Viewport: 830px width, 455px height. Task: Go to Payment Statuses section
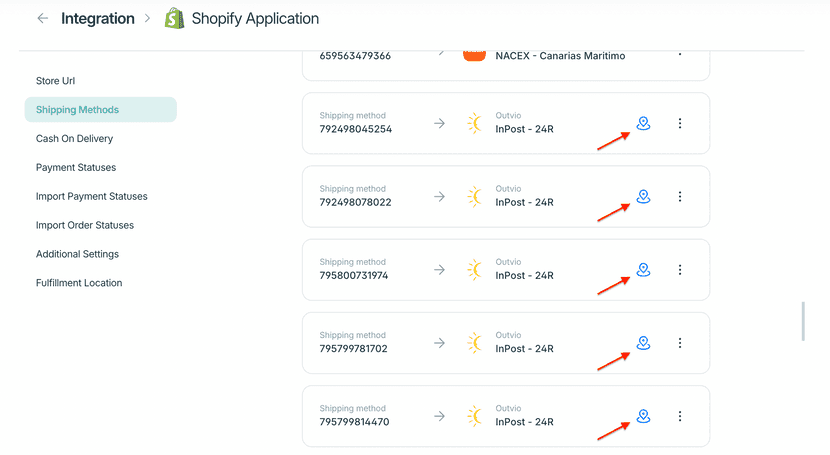tap(76, 168)
